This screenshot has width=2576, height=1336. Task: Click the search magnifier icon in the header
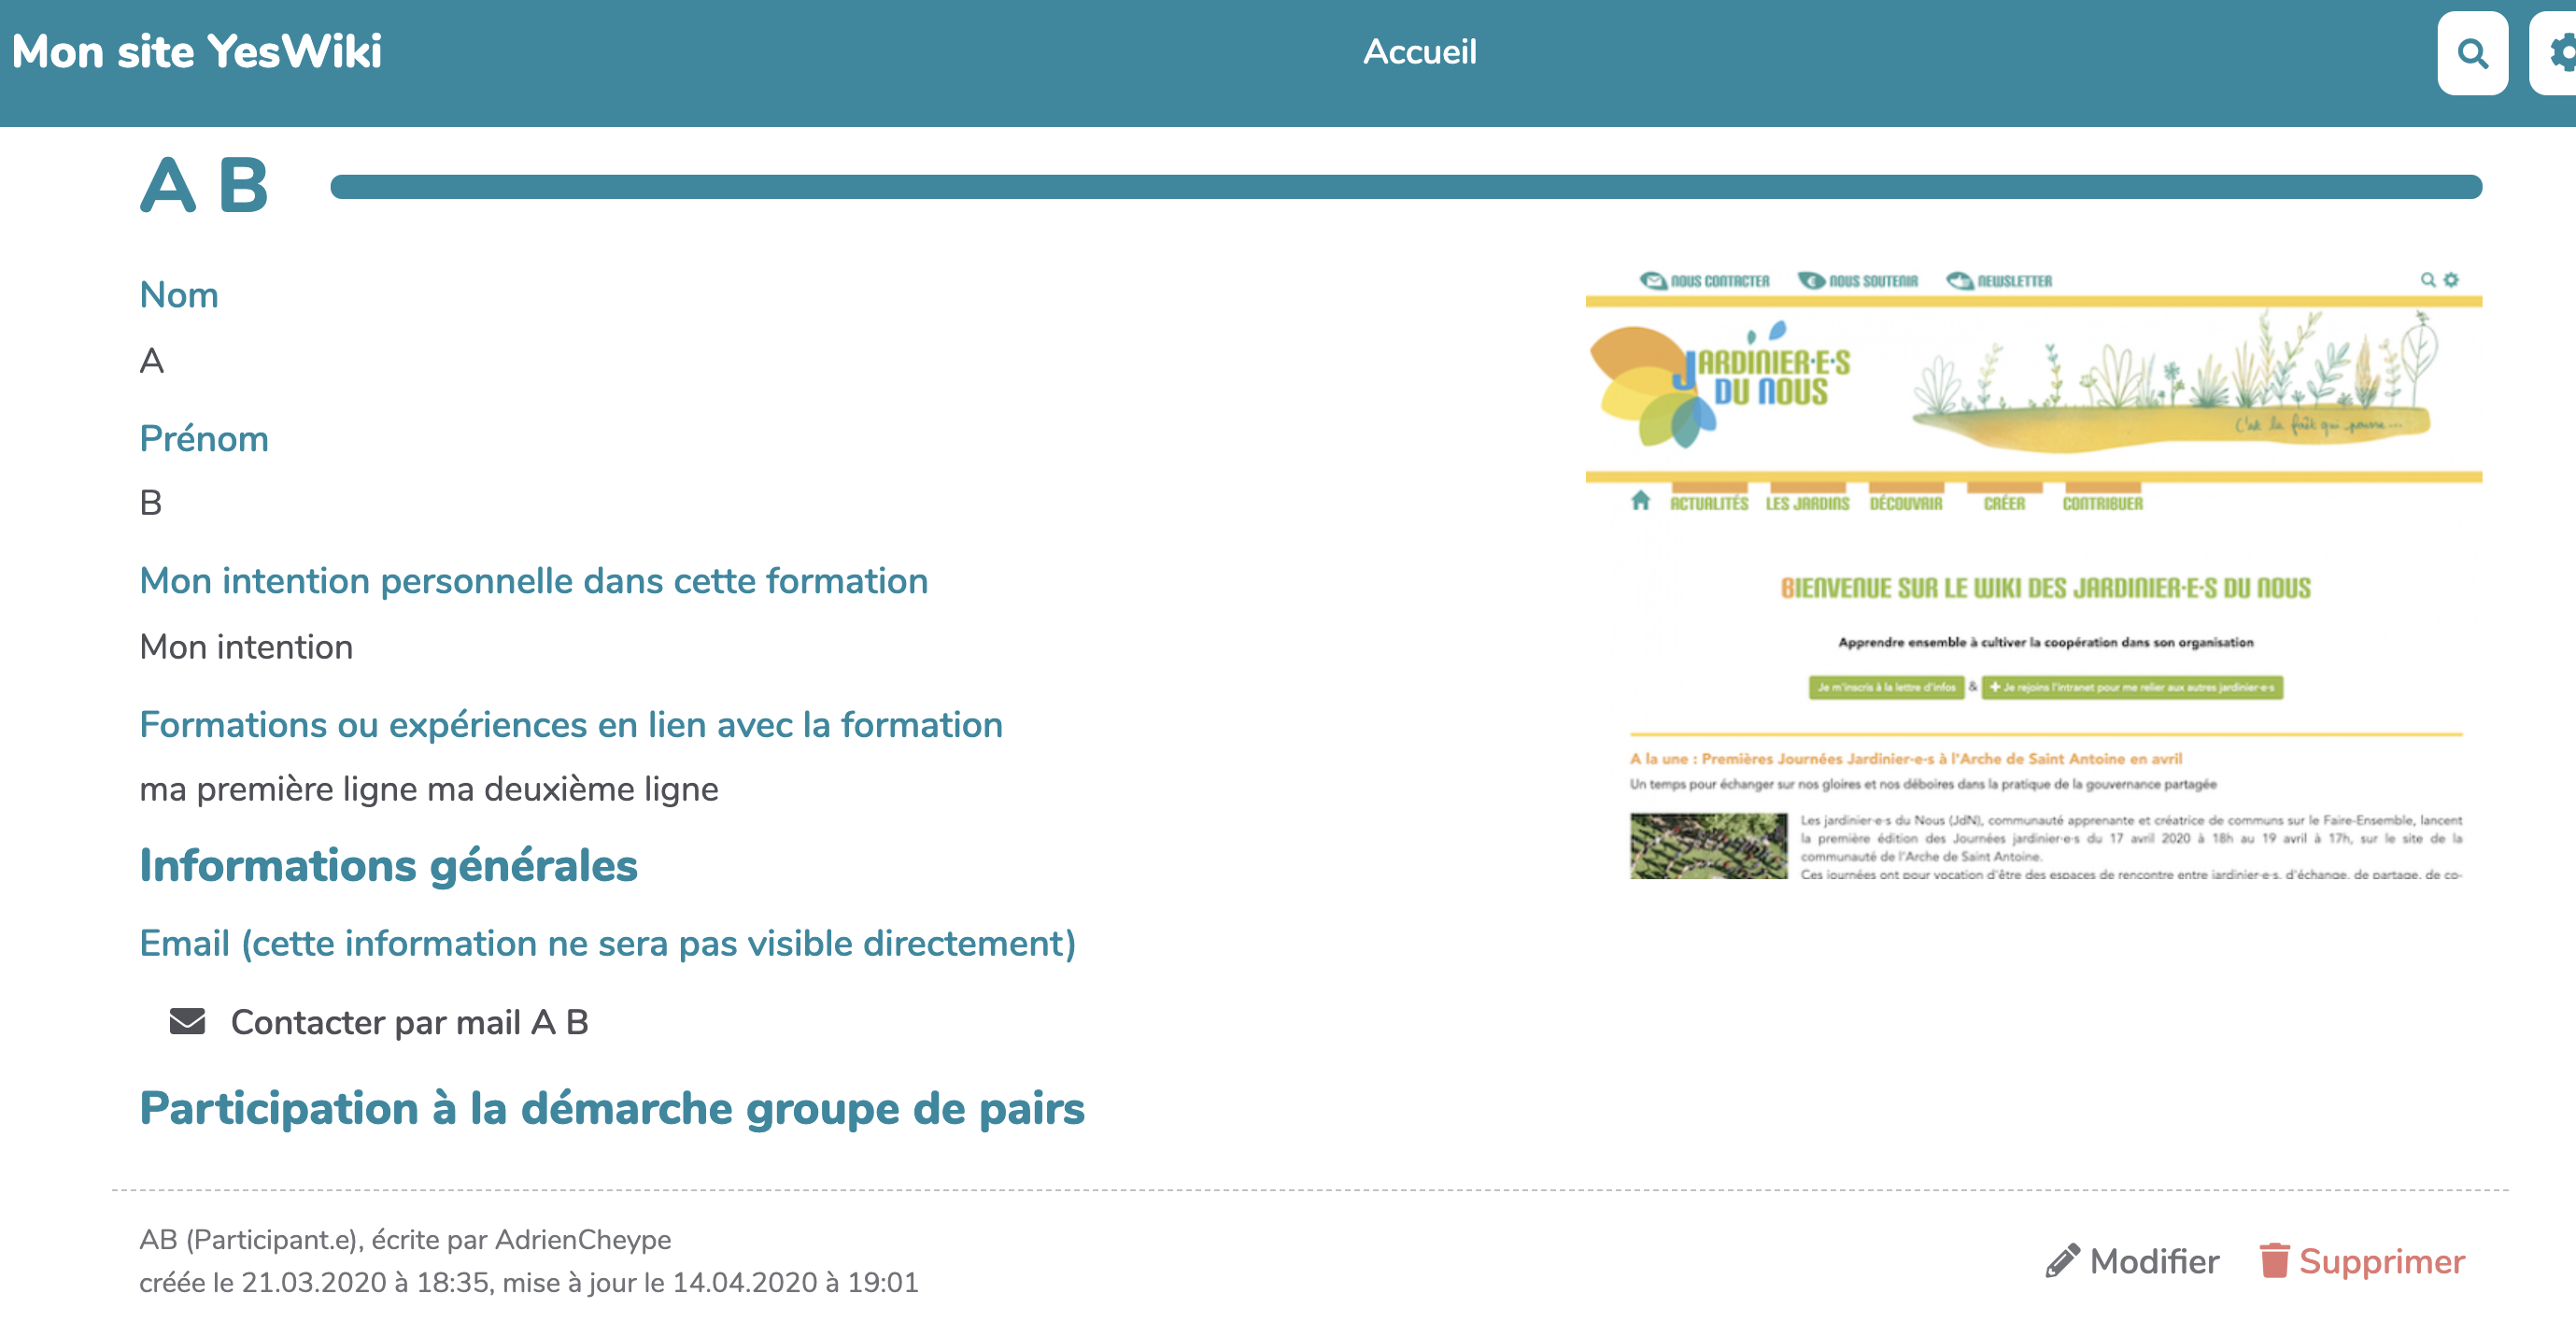[x=2471, y=53]
